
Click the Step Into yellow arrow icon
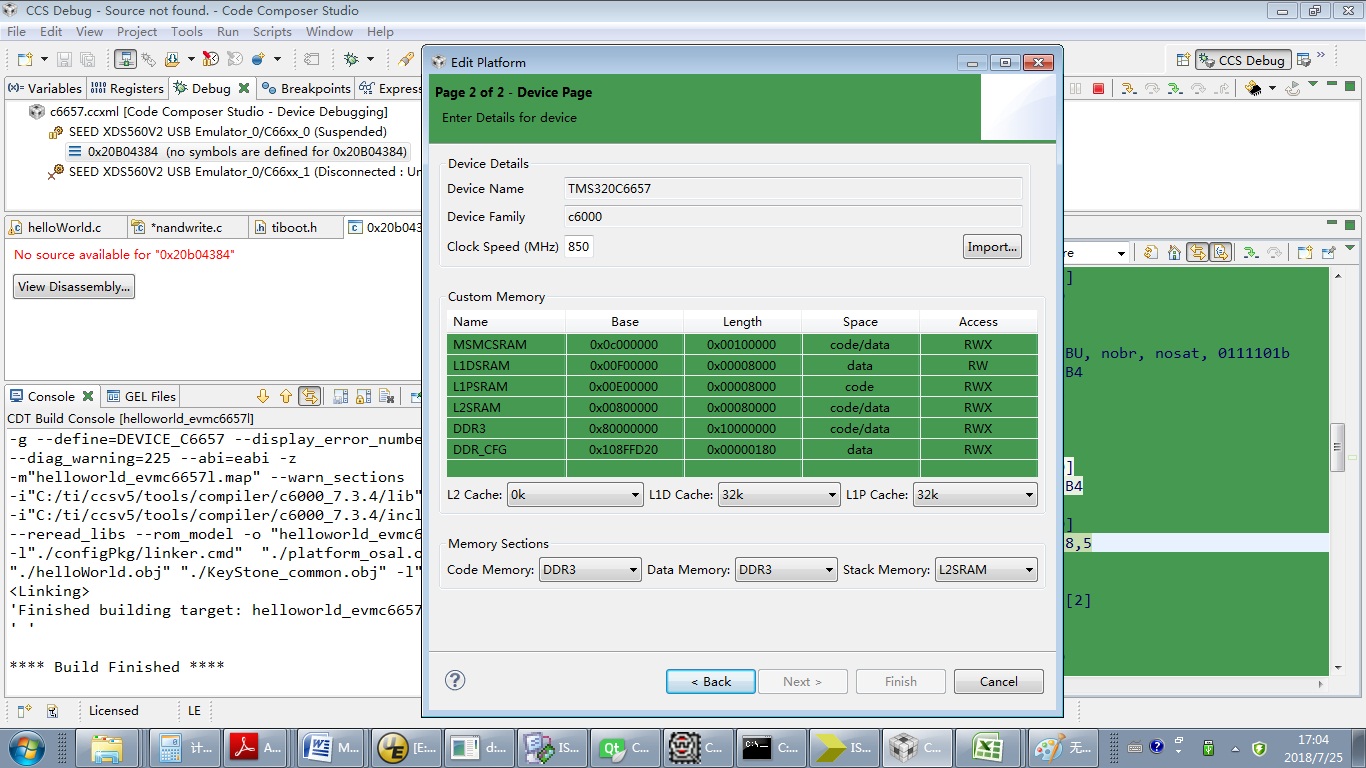[1128, 88]
